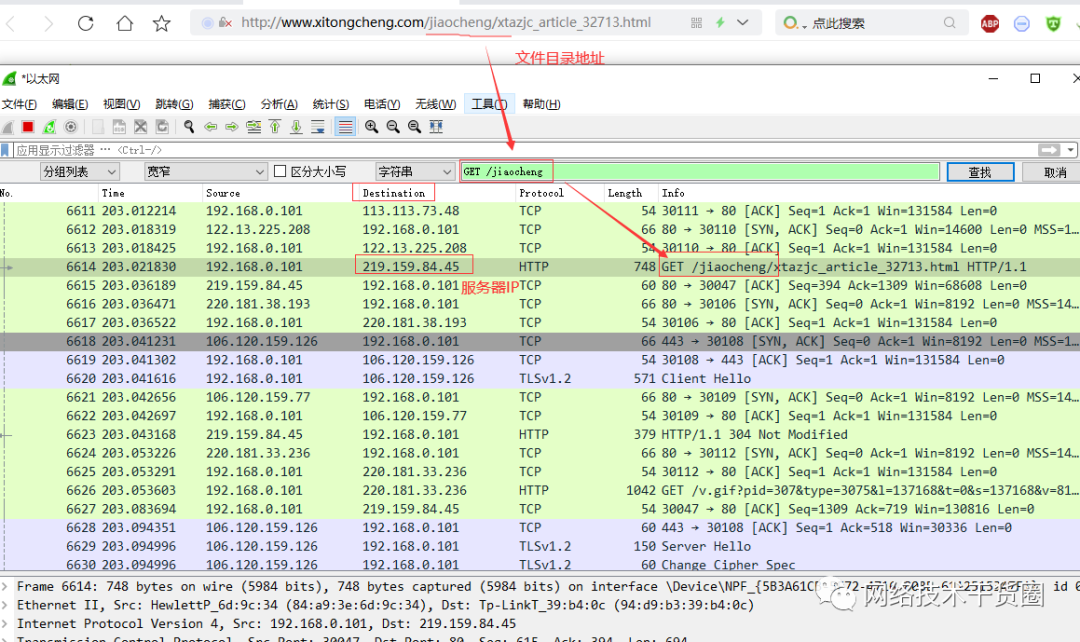Open the 编辑(E) menu
1080x642 pixels.
(x=70, y=104)
